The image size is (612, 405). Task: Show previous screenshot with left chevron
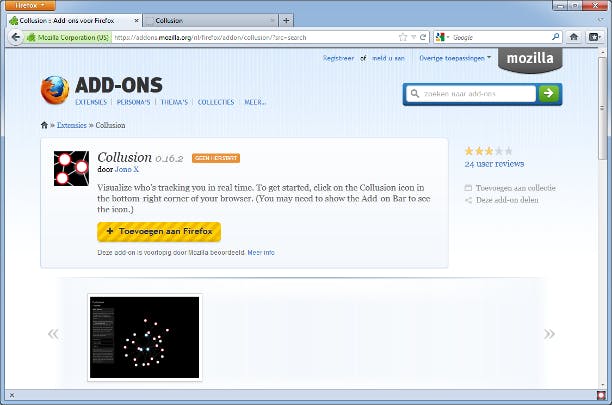pyautogui.click(x=53, y=334)
